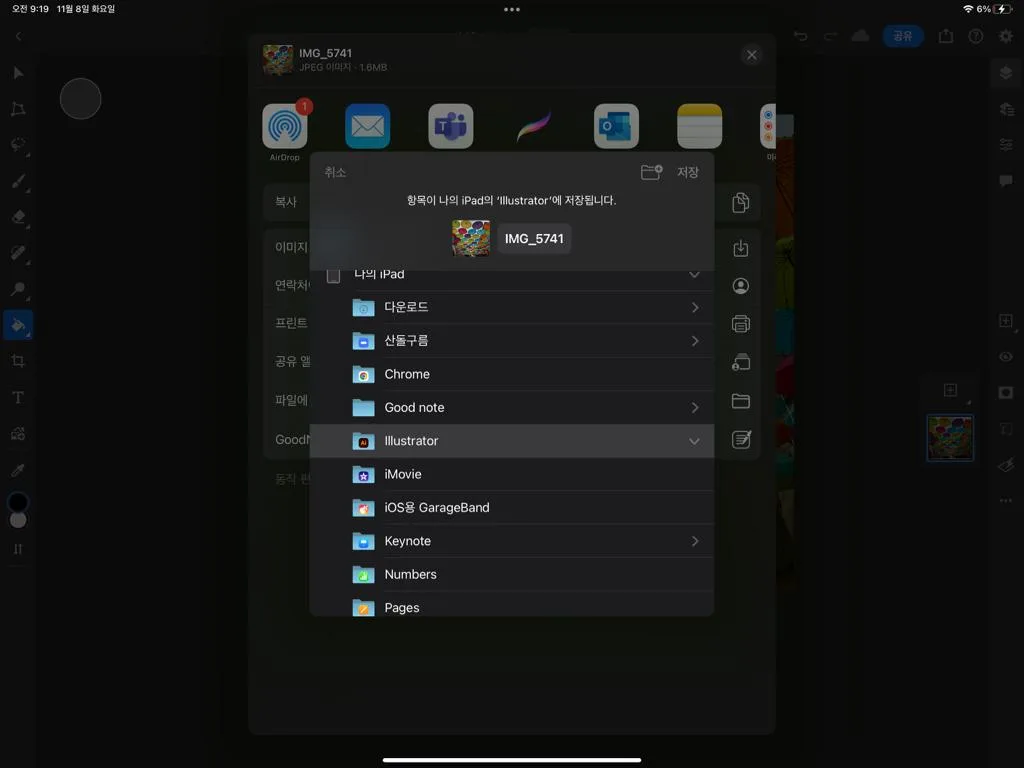Select the layer thumbnail in Layers panel
The height and width of the screenshot is (768, 1024).
click(950, 438)
